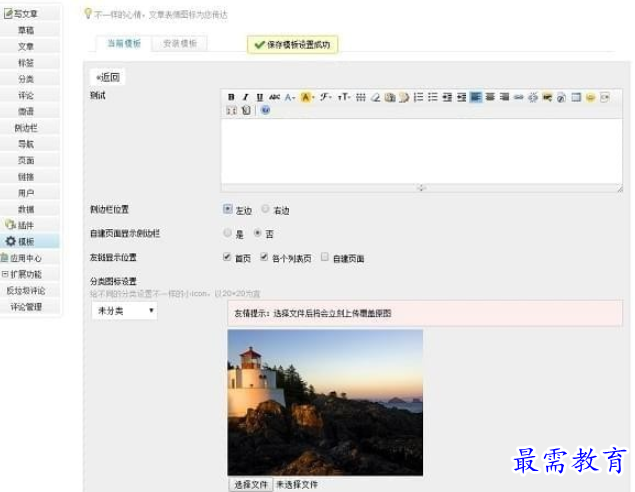The width and height of the screenshot is (635, 492).
Task: Click the remove link icon
Action: tap(533, 97)
